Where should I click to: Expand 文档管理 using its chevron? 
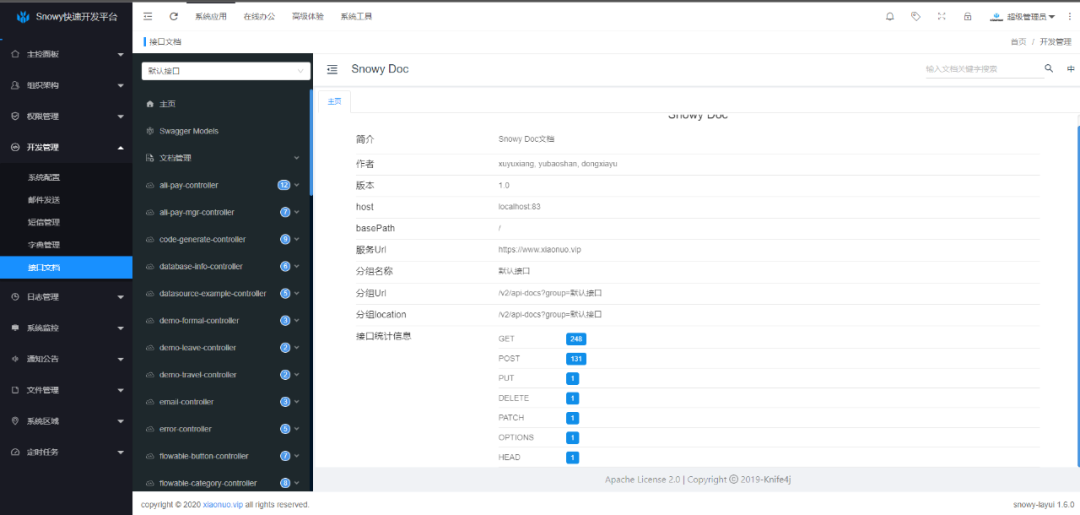pyautogui.click(x=297, y=158)
